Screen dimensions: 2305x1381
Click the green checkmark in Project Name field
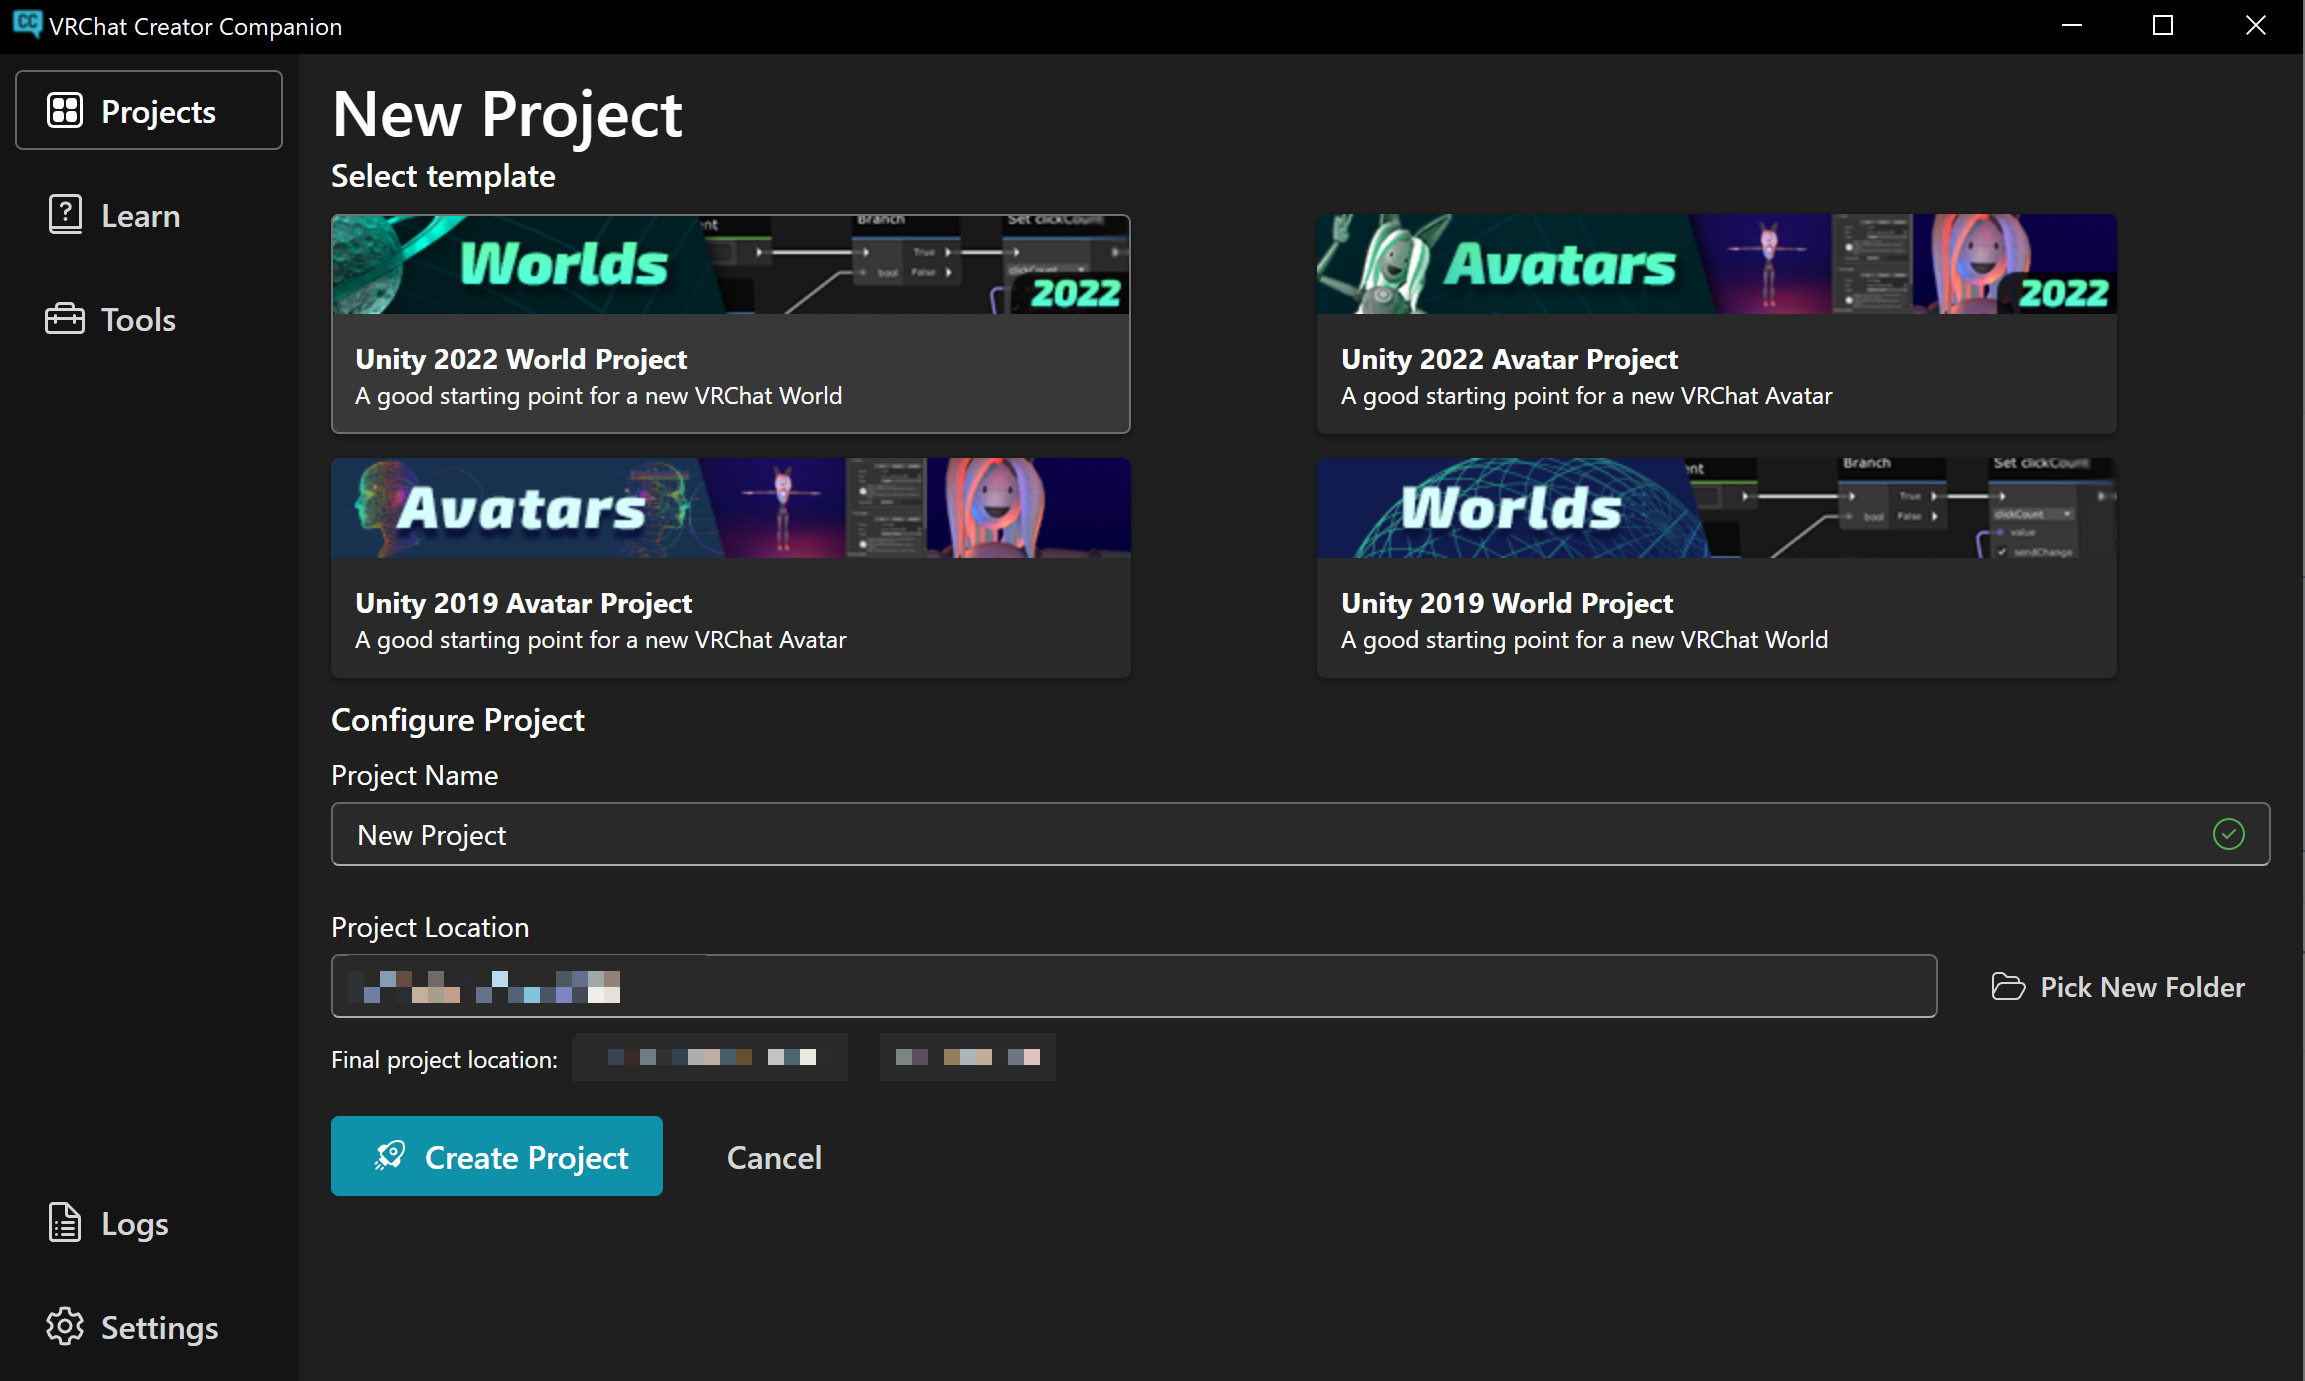[2228, 834]
